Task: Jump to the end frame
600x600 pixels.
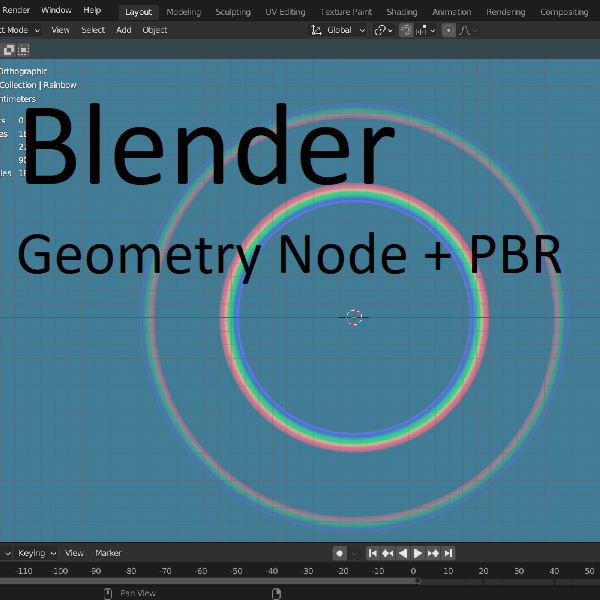Action: [x=448, y=553]
